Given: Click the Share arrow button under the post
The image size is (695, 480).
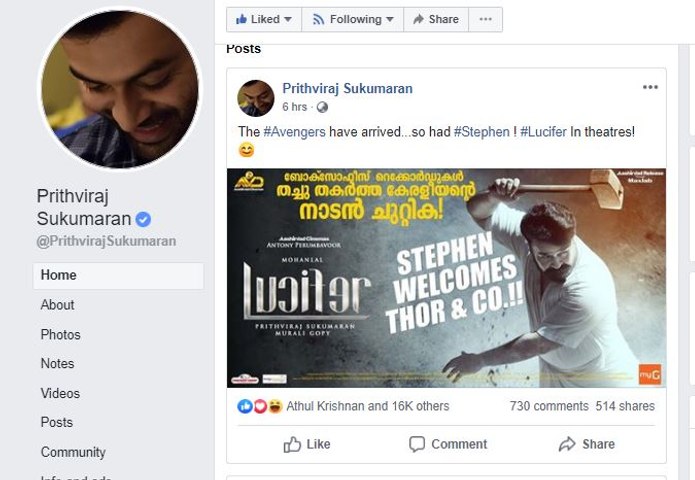Looking at the screenshot, I should point(586,444).
